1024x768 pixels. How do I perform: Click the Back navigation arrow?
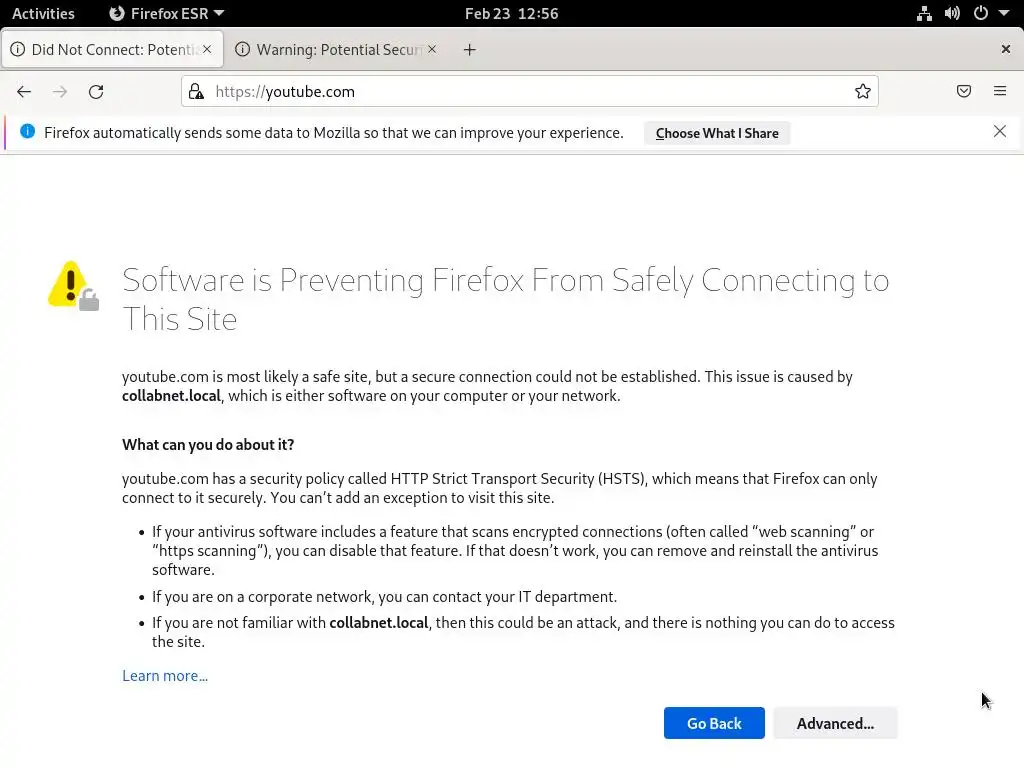click(x=24, y=91)
